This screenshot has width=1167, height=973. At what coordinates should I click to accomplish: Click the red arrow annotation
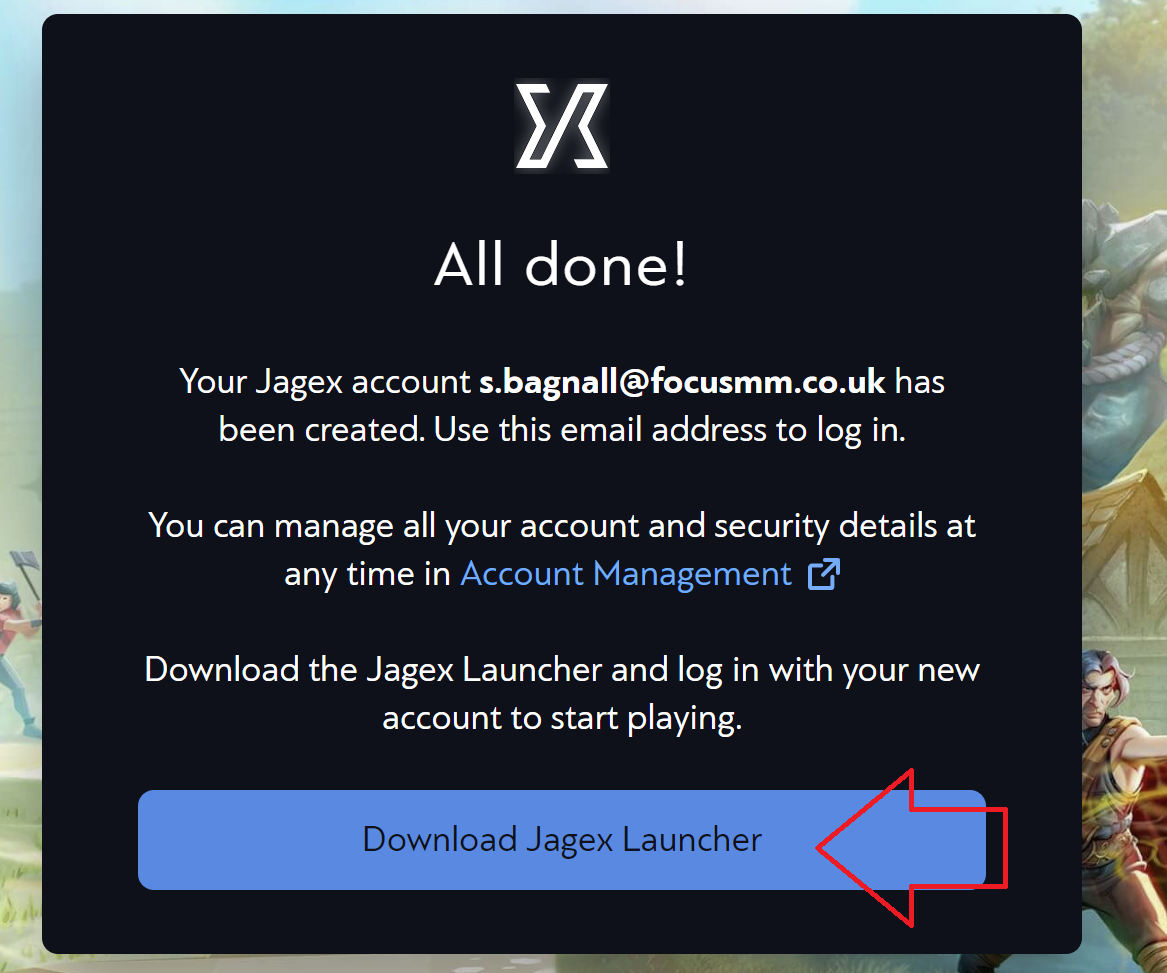point(912,848)
